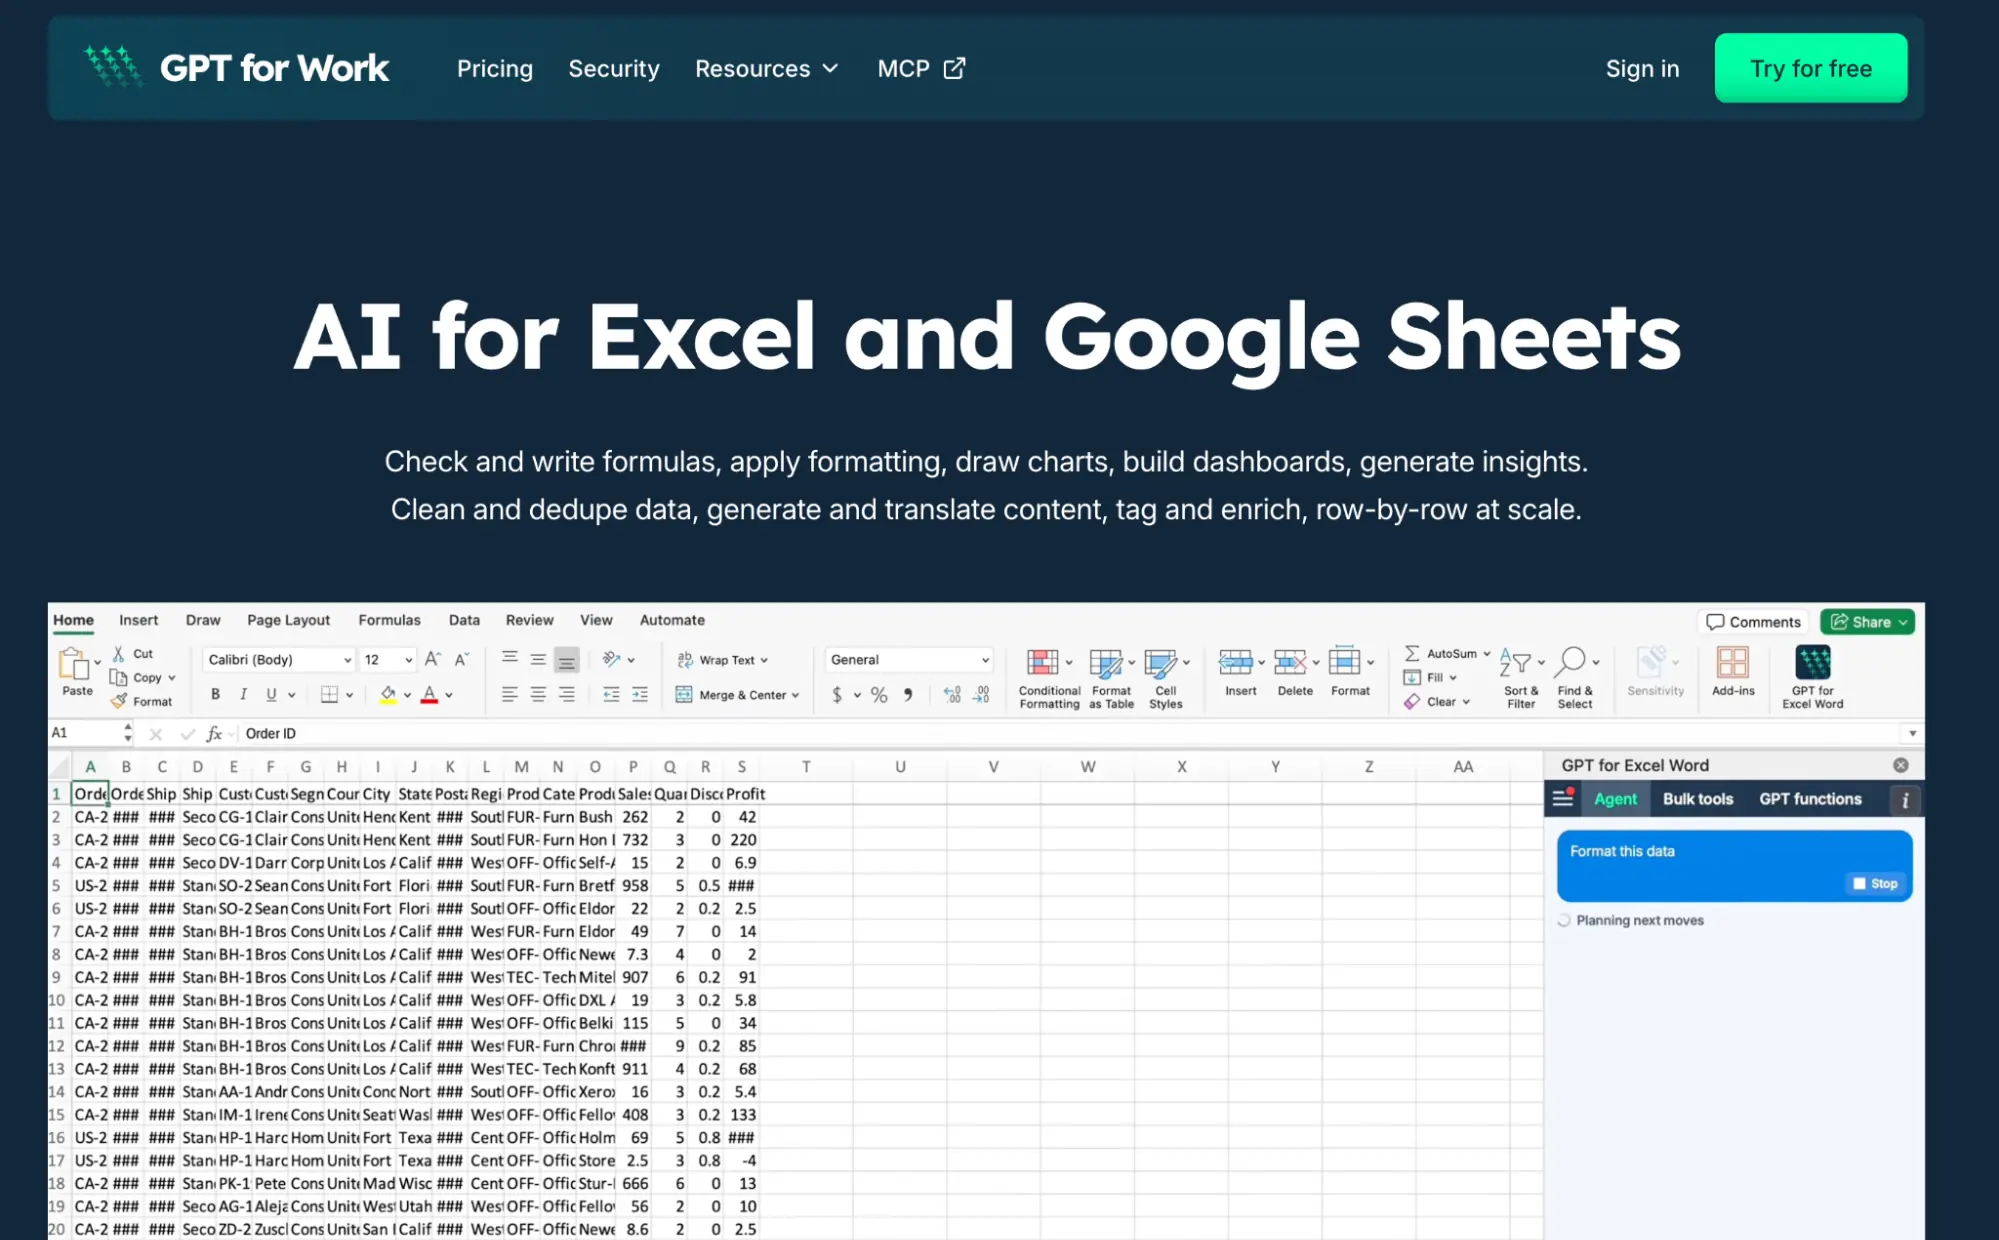Toggle bold formatting
This screenshot has height=1240, width=1999.
coord(215,694)
